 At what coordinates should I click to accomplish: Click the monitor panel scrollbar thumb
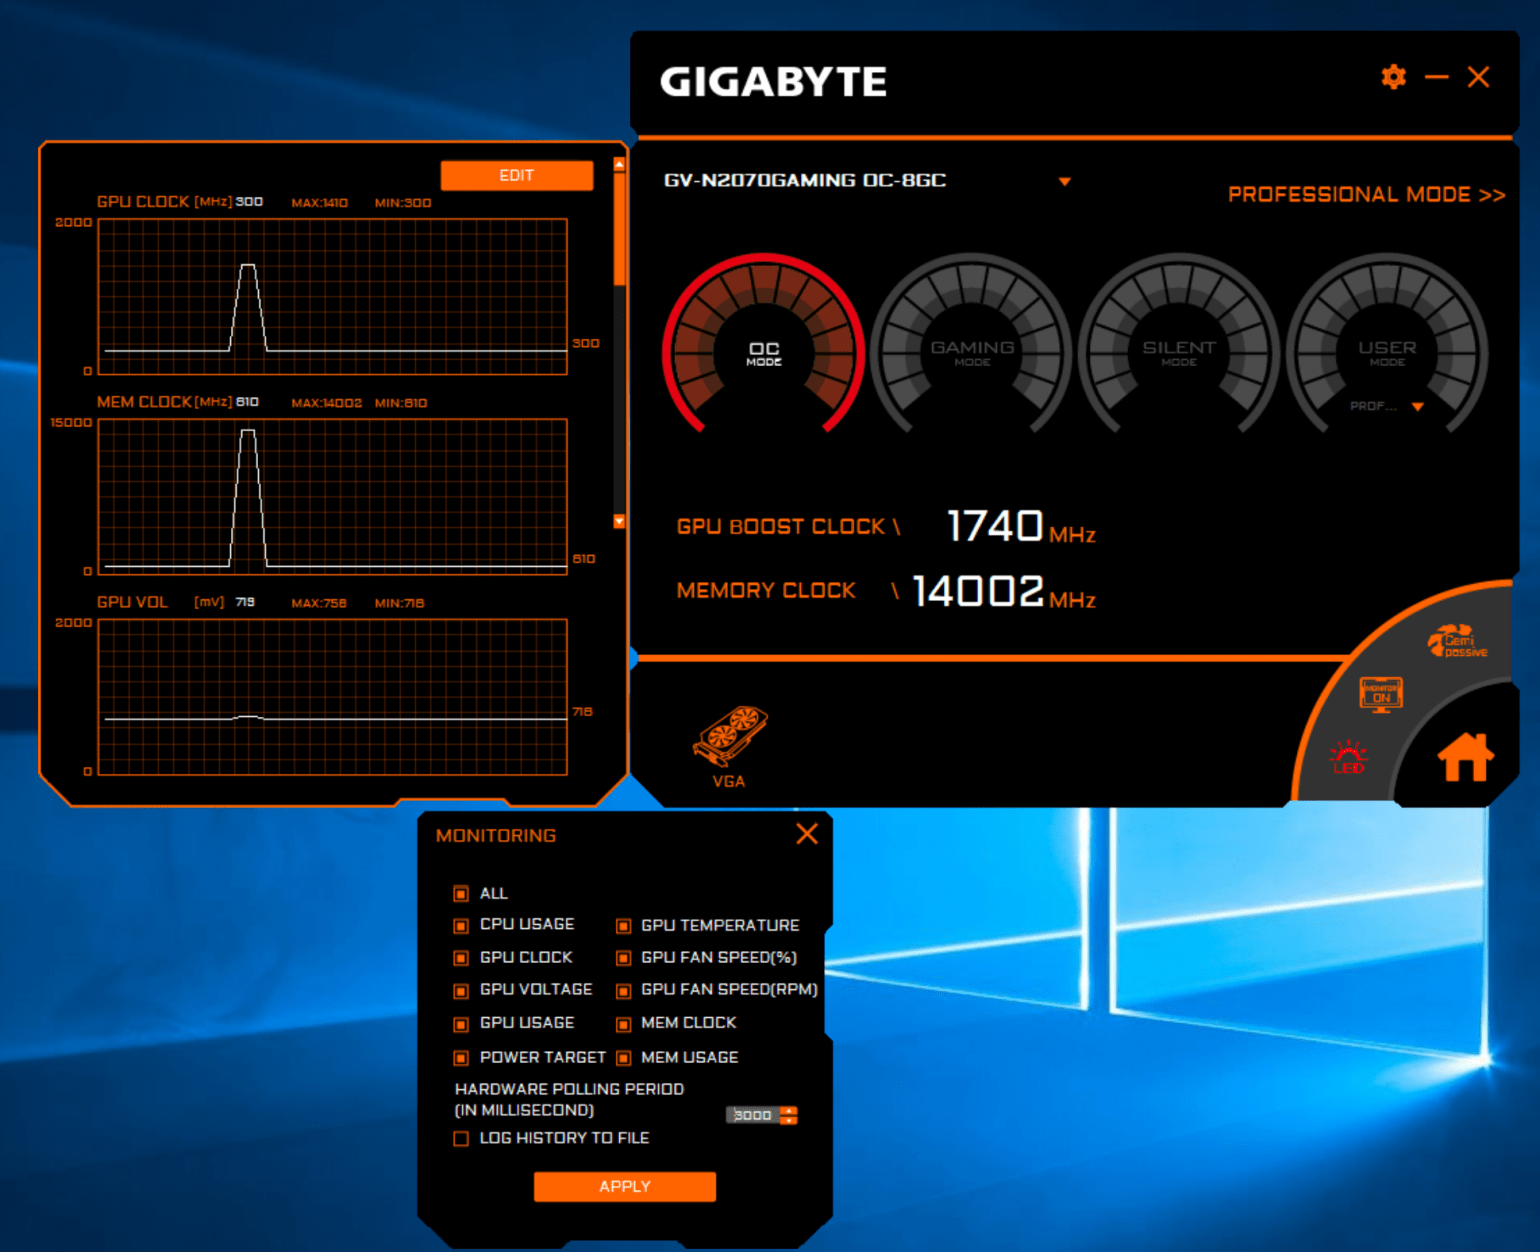click(x=619, y=229)
